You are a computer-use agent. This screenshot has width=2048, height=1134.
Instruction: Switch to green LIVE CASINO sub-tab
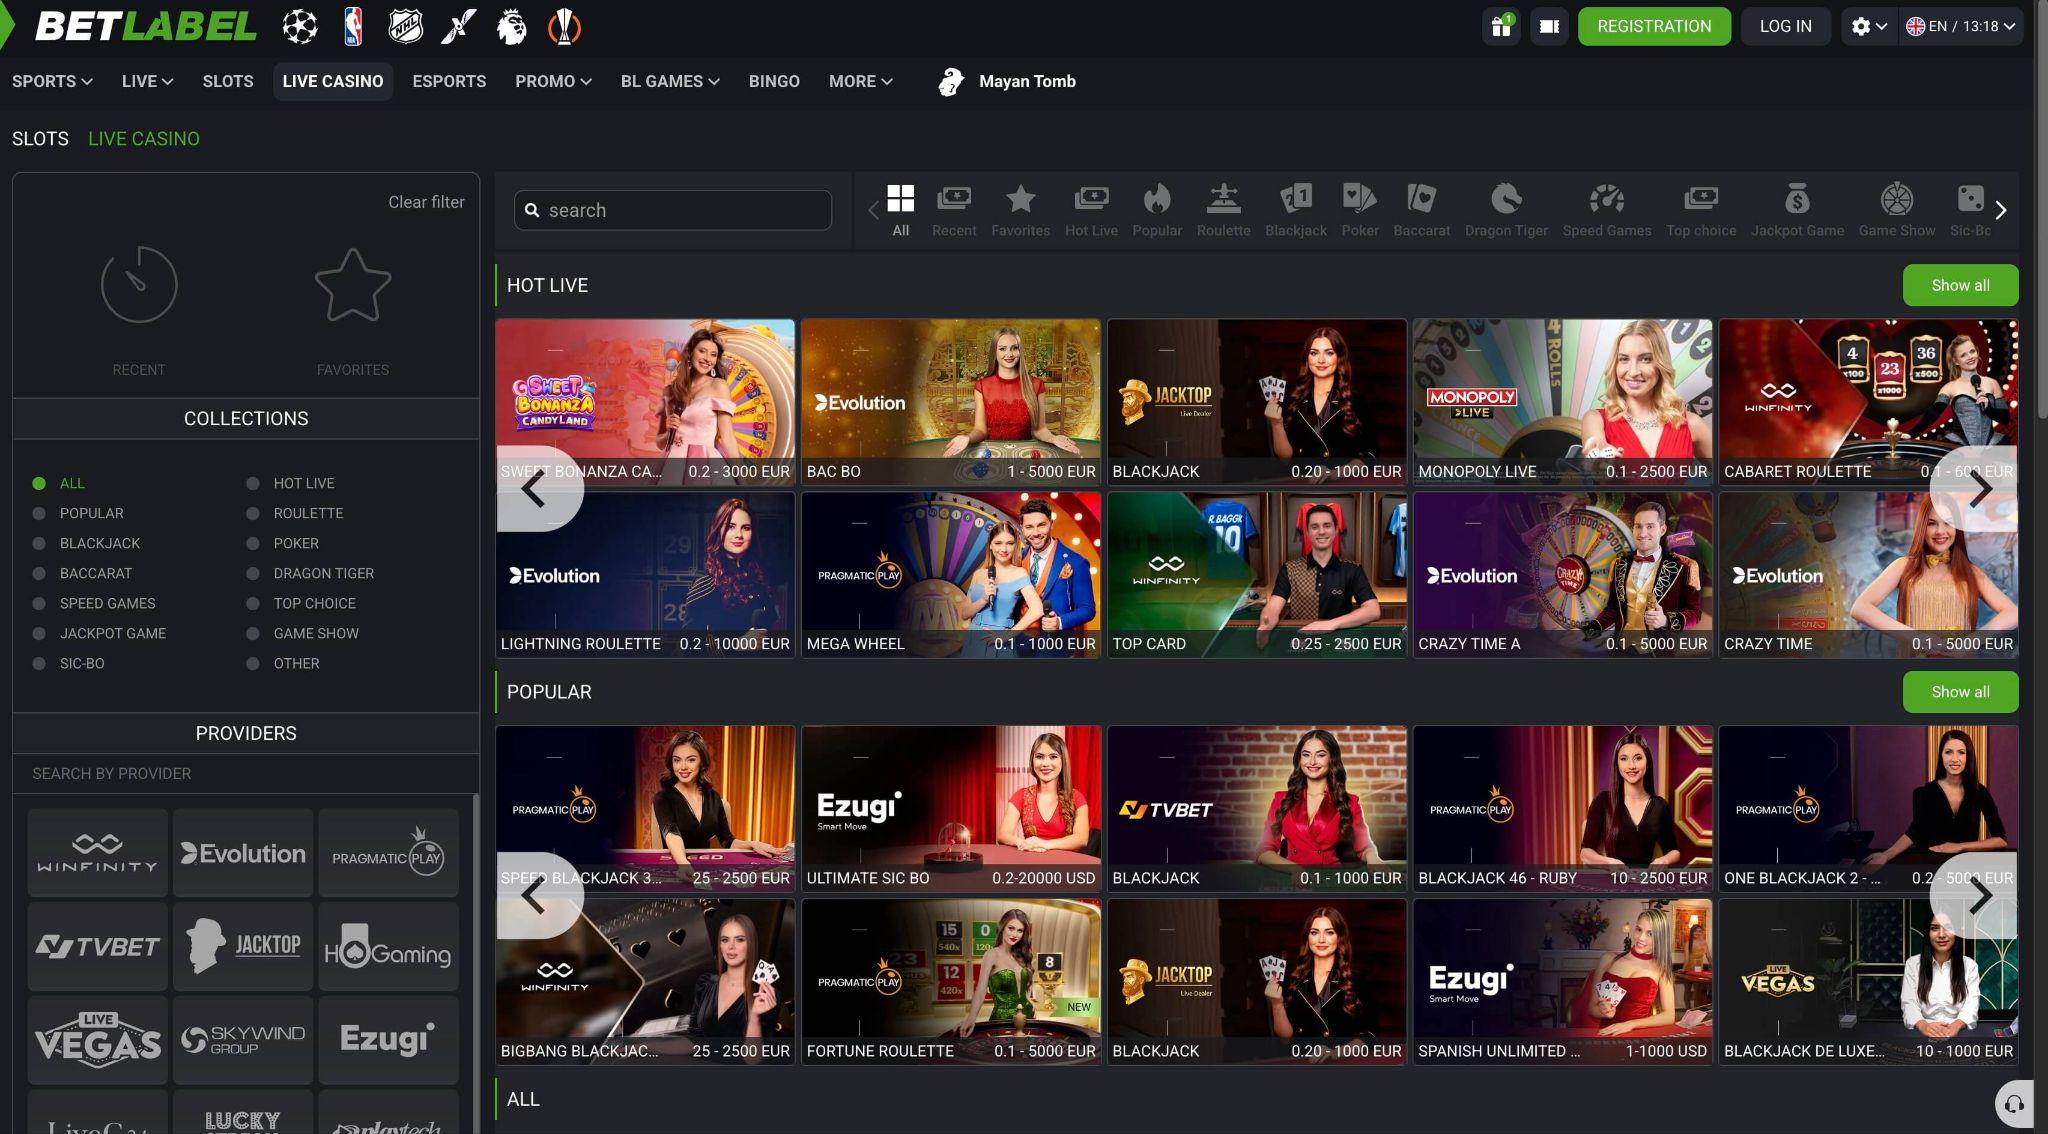144,139
